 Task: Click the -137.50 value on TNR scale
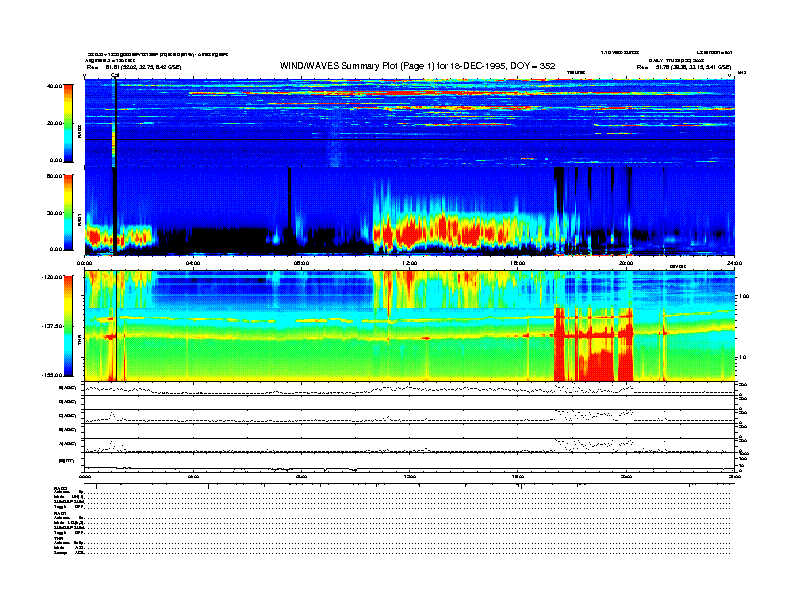(52, 326)
